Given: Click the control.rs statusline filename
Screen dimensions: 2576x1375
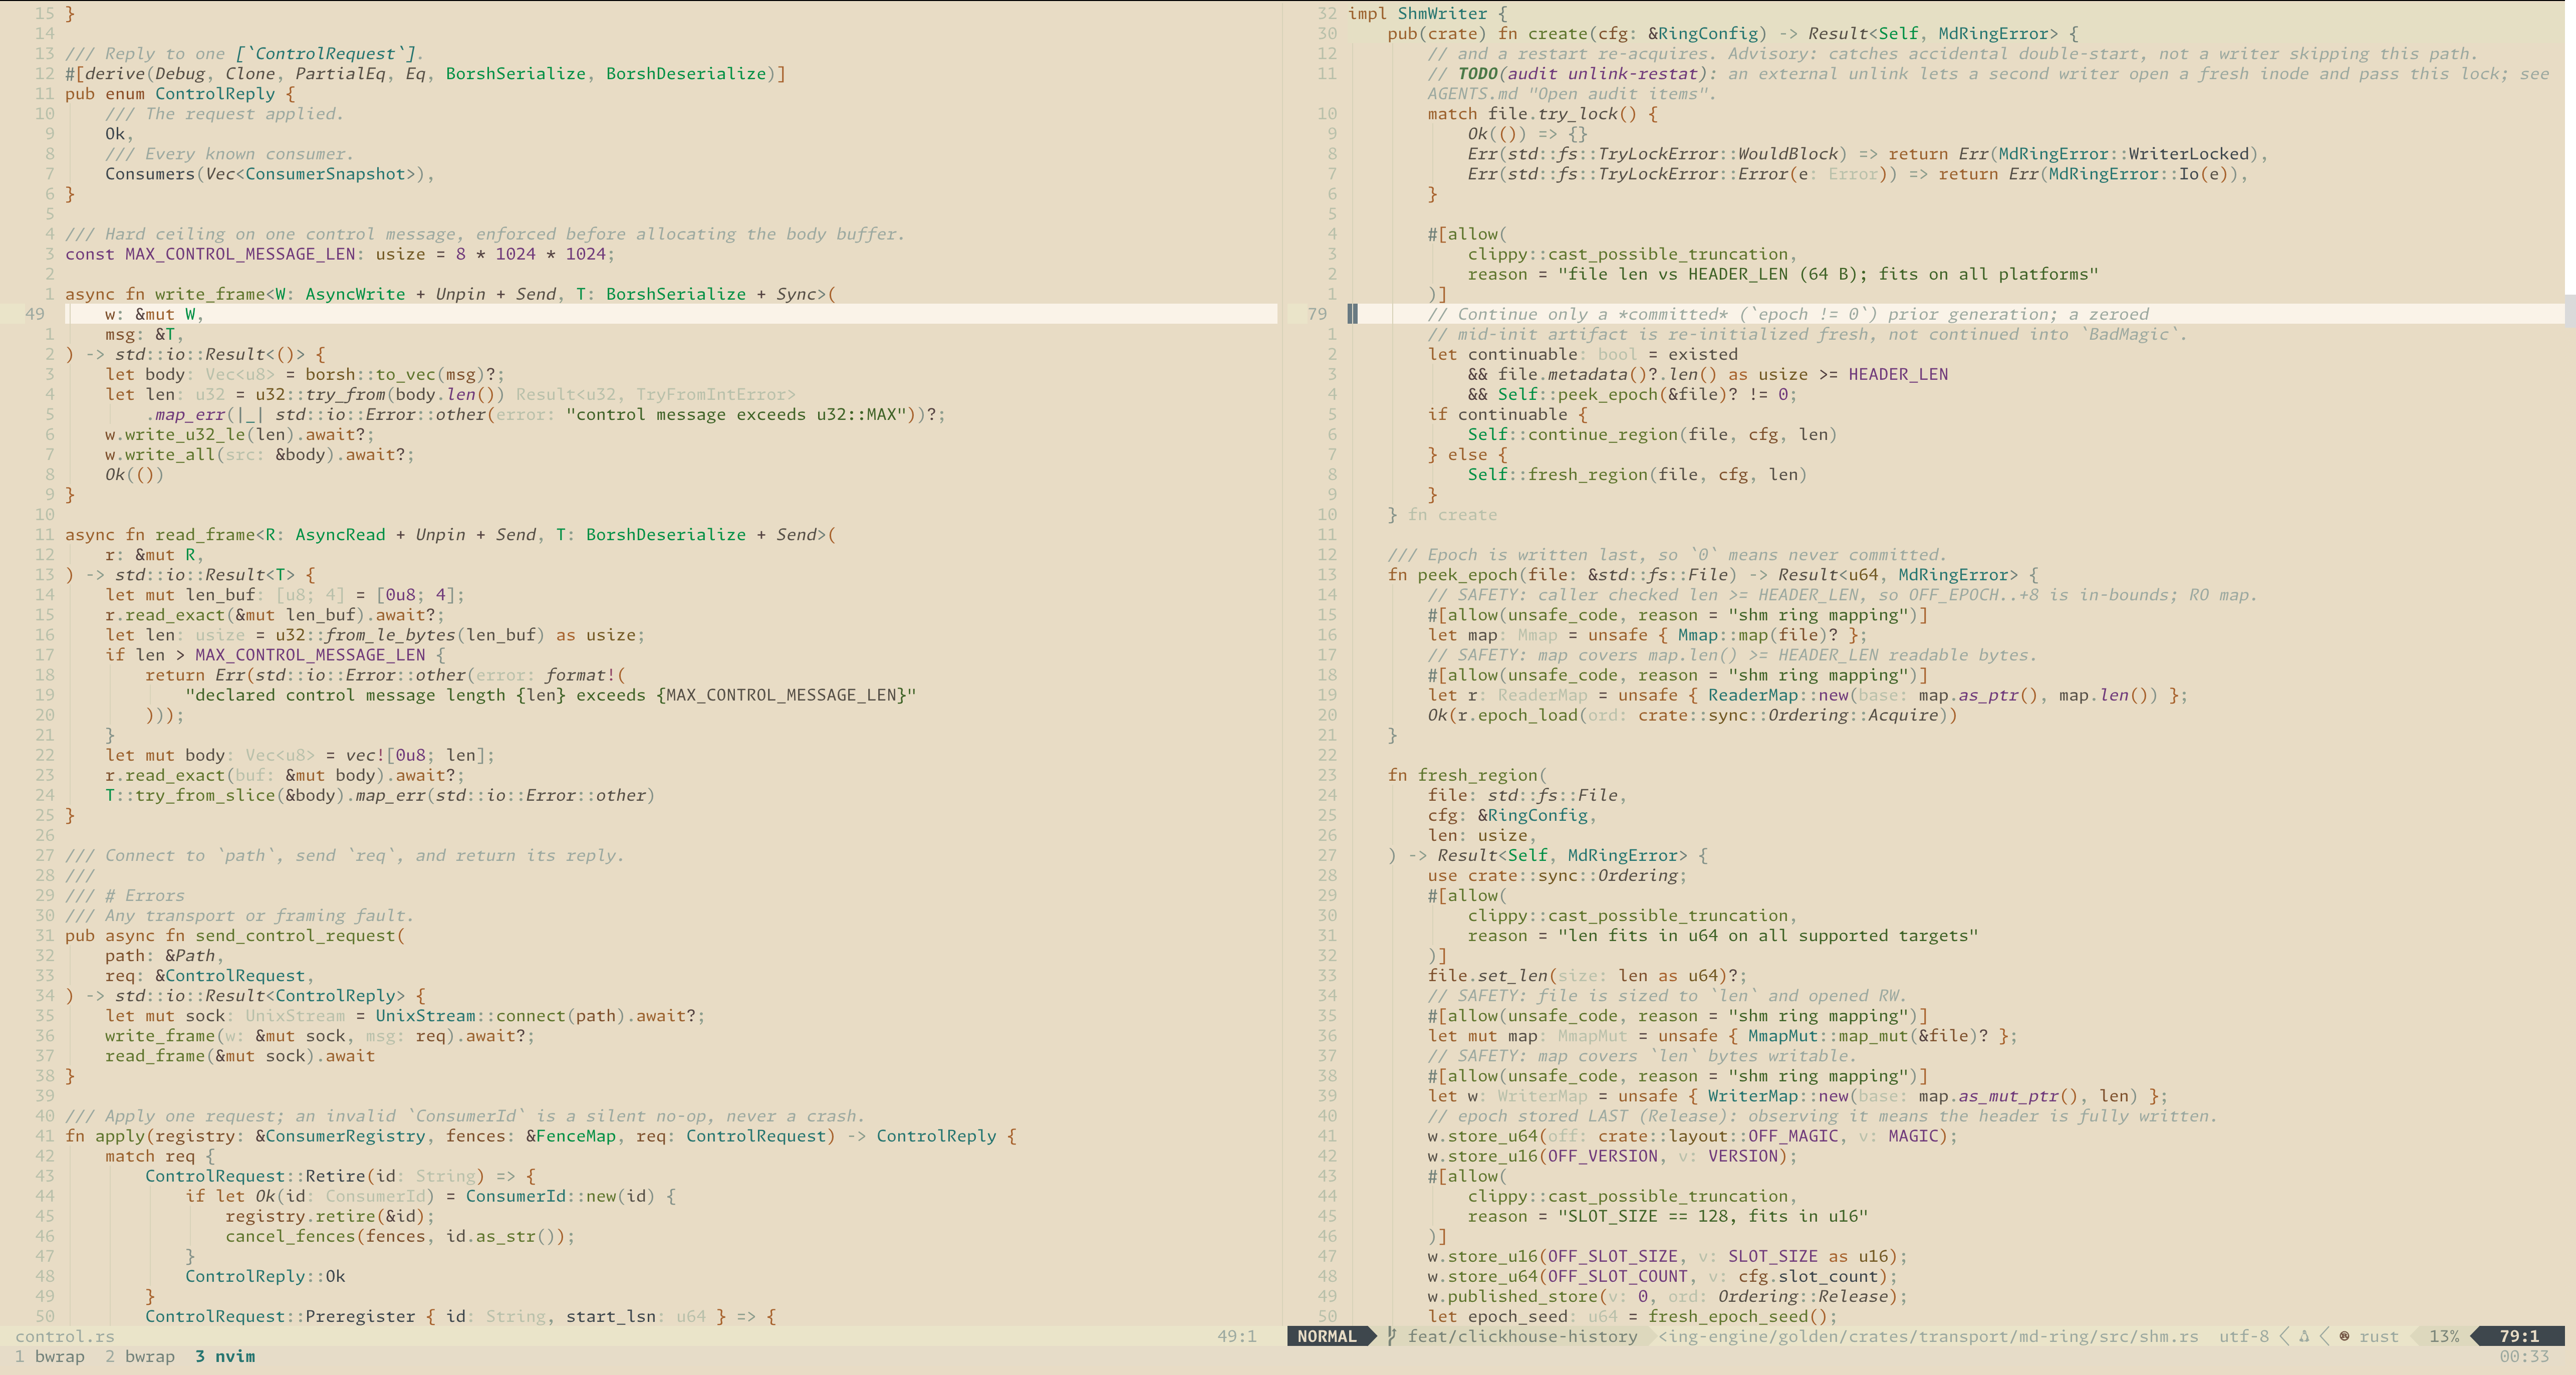Looking at the screenshot, I should point(65,1336).
